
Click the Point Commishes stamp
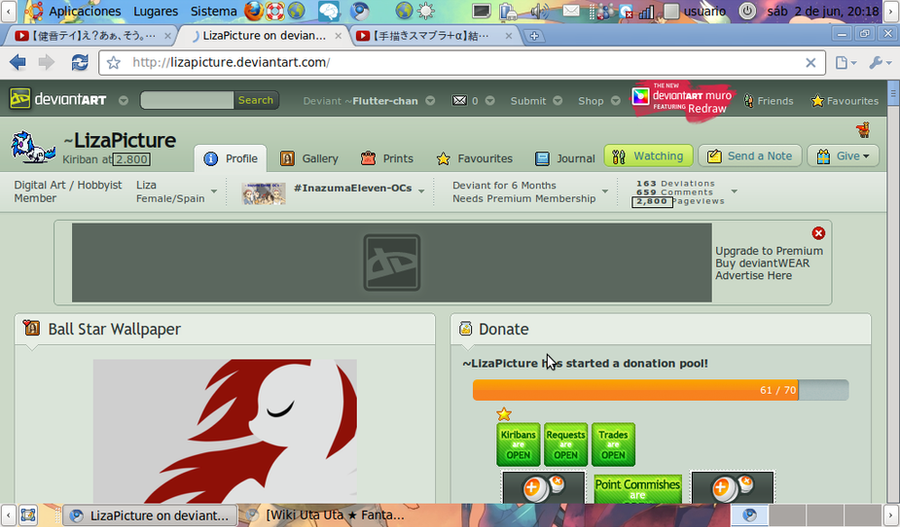pos(637,489)
